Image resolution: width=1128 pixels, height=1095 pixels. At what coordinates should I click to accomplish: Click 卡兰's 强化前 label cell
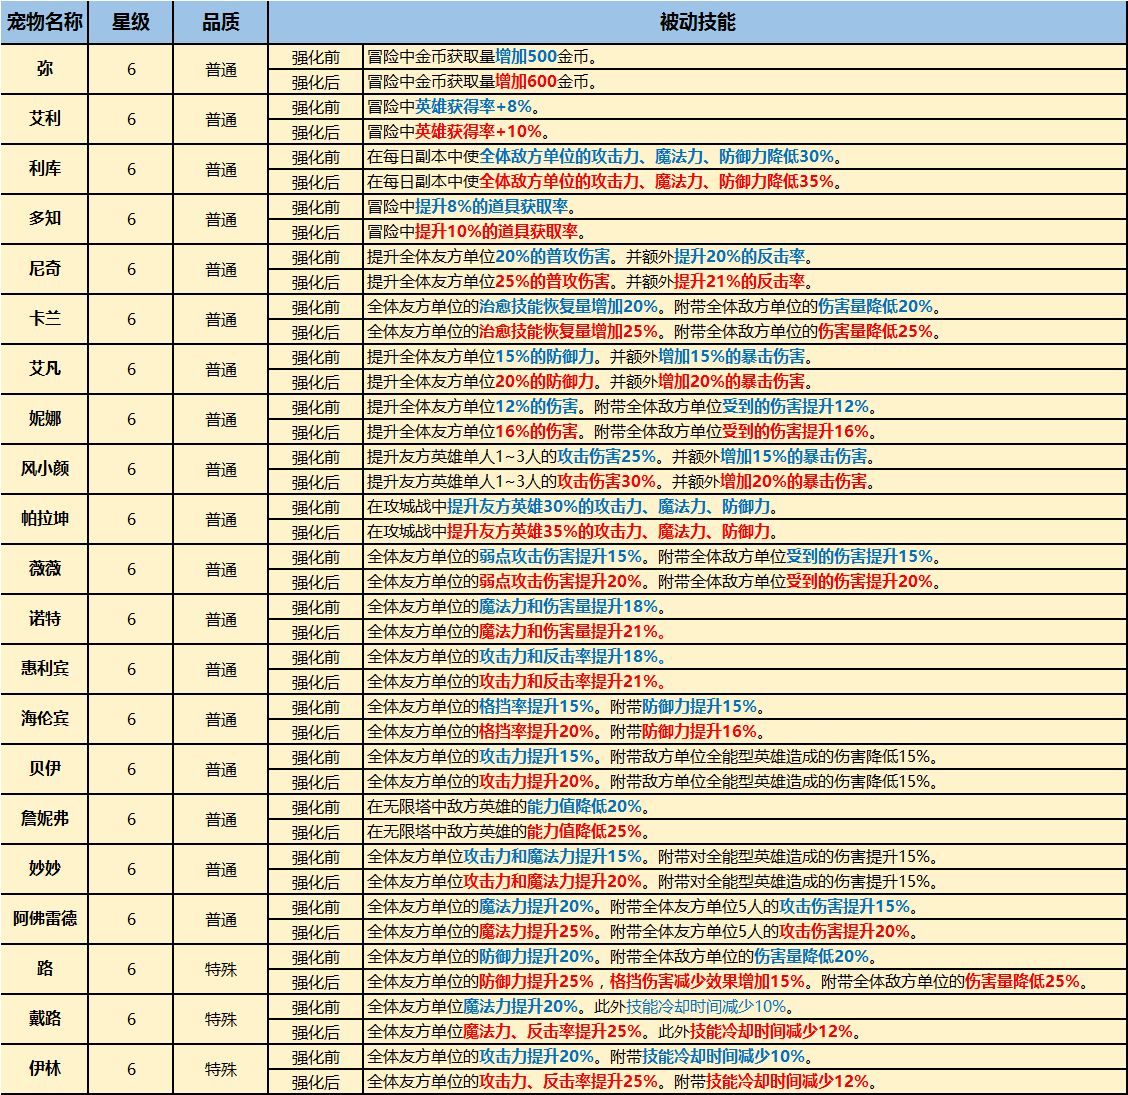[316, 307]
